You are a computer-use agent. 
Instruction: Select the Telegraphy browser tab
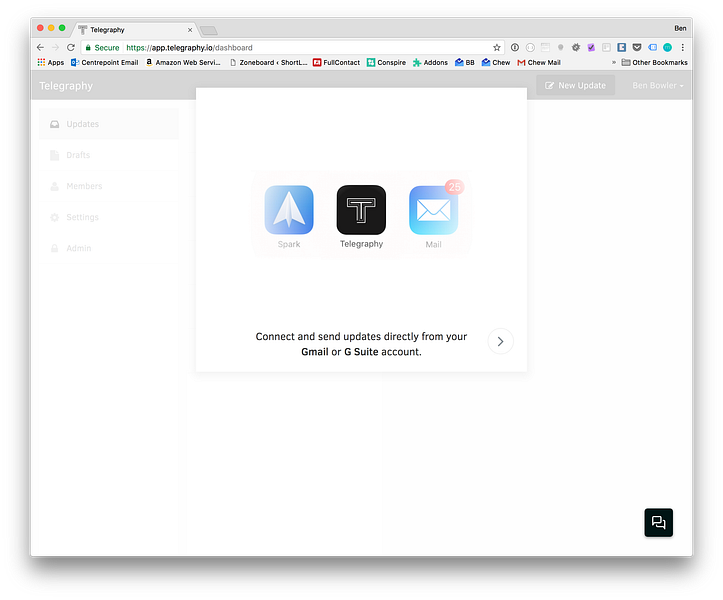[x=135, y=30]
